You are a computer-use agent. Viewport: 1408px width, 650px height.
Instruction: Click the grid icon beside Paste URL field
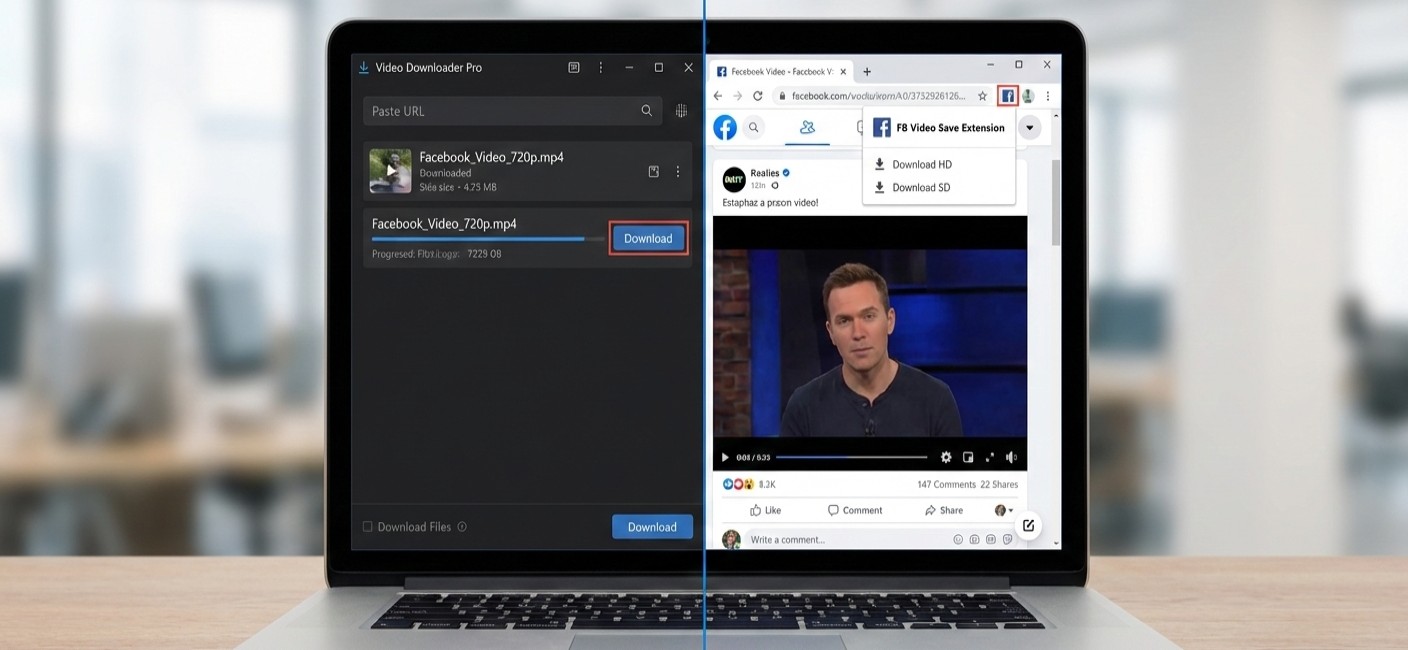tap(681, 111)
